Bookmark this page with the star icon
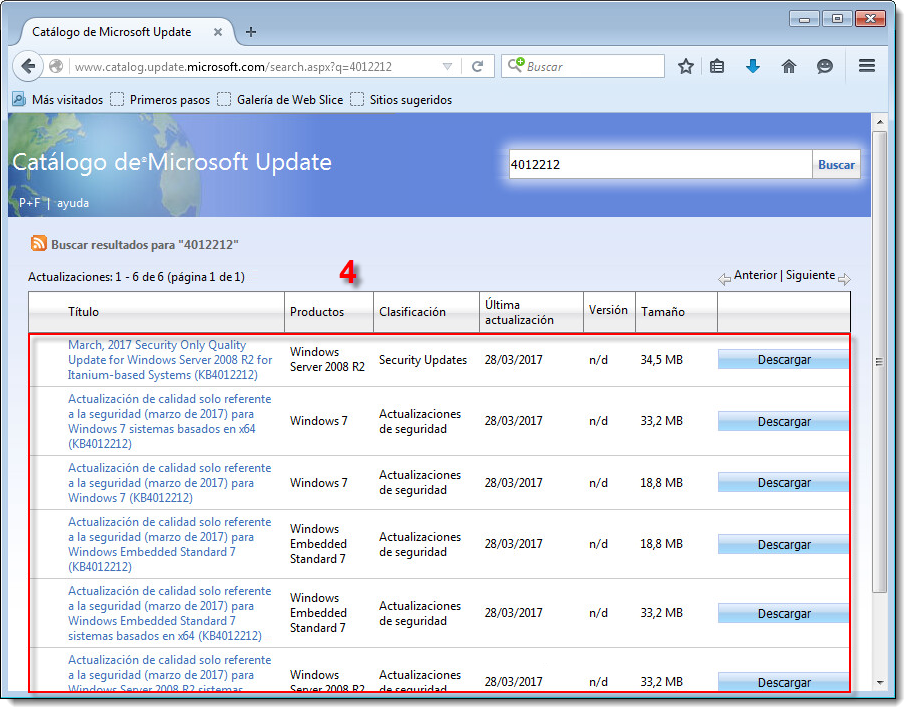The width and height of the screenshot is (911, 714). [686, 66]
